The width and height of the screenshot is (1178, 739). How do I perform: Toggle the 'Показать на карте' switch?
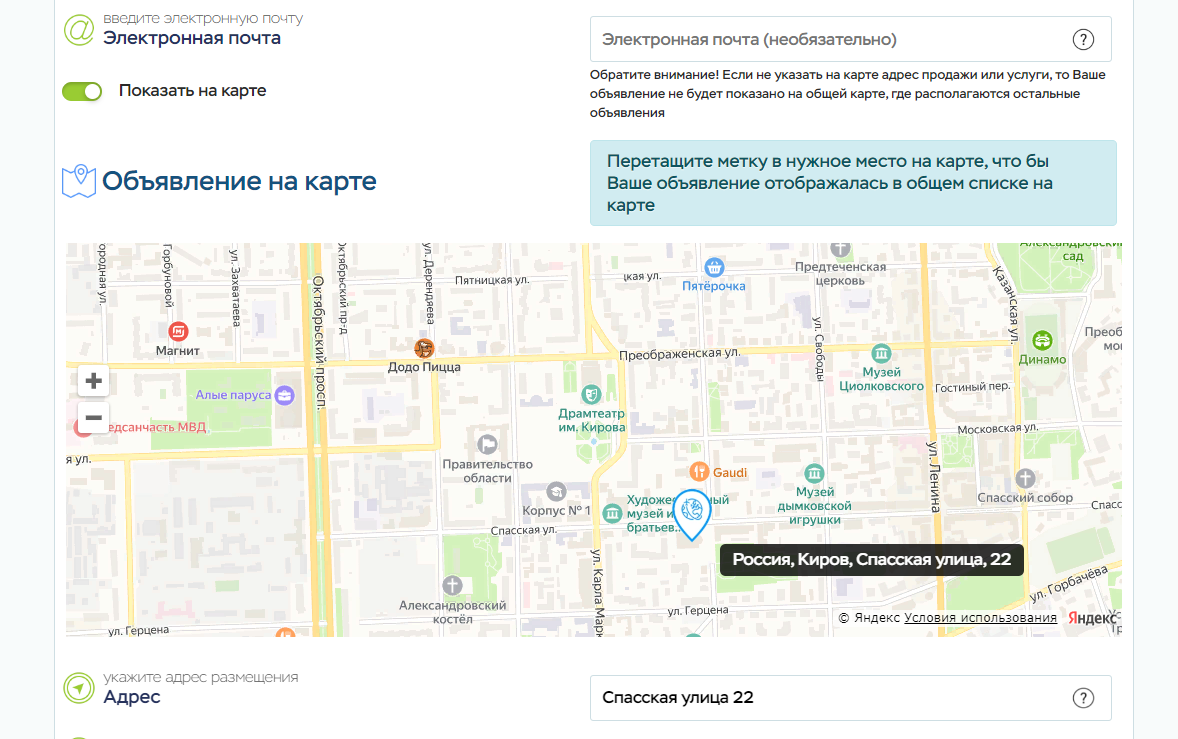tap(82, 91)
